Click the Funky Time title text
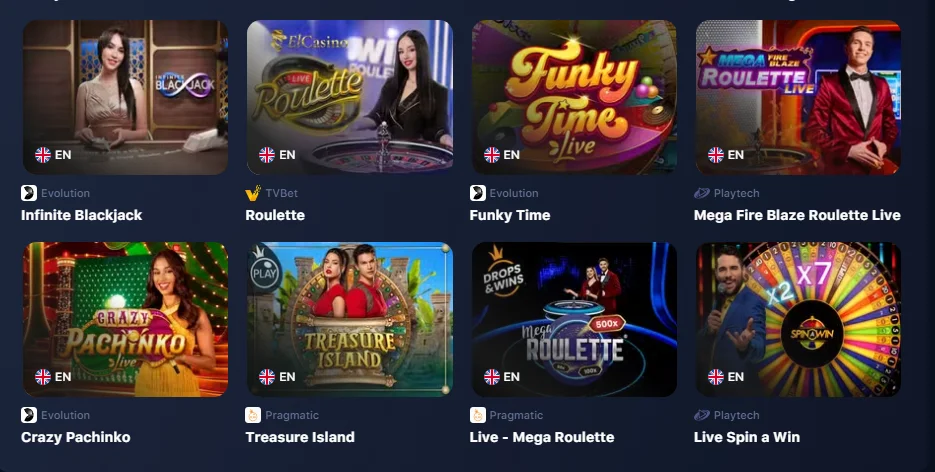The height and width of the screenshot is (472, 935). 510,215
